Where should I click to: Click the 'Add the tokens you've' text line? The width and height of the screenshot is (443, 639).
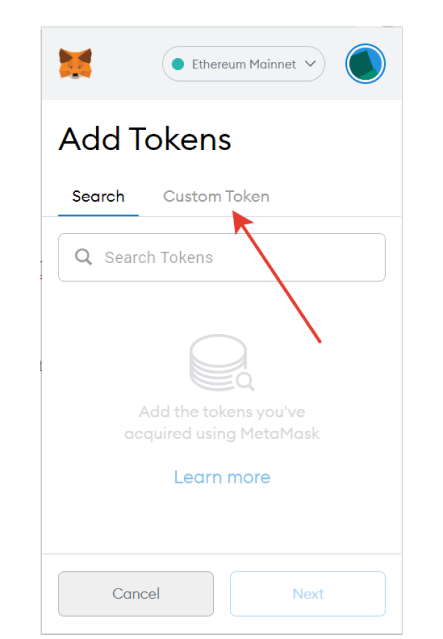[222, 412]
